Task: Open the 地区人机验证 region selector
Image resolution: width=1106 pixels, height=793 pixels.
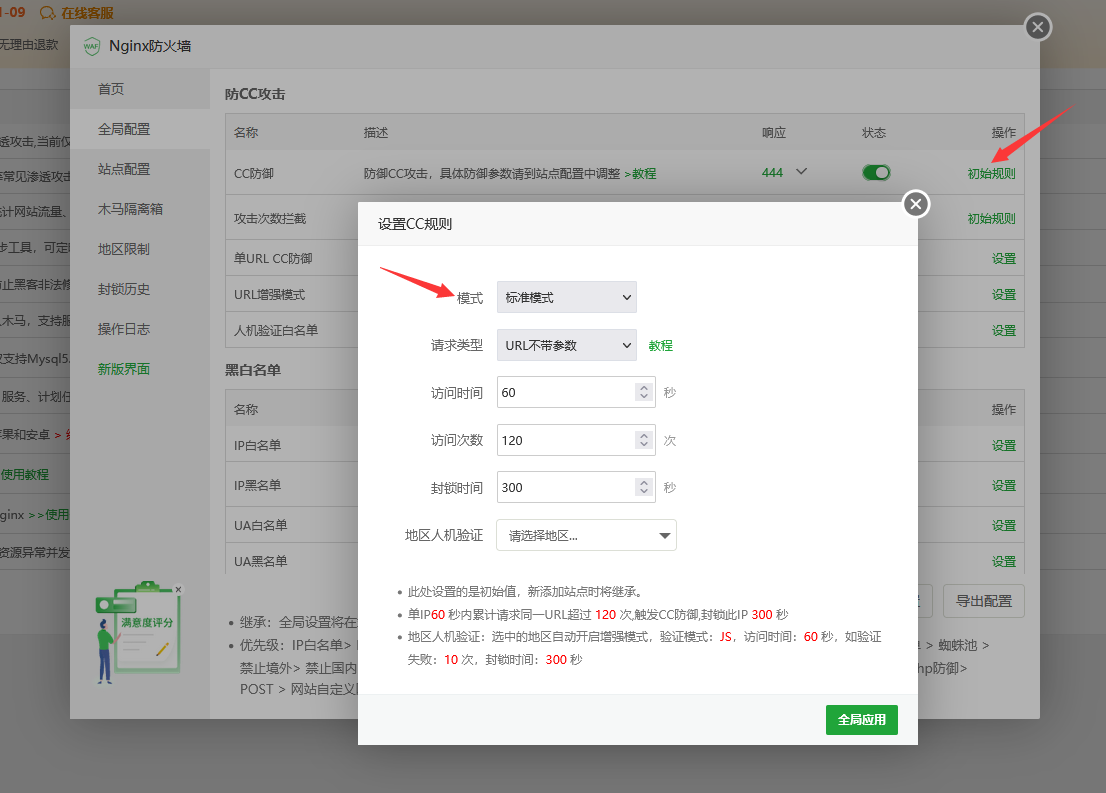Action: tap(586, 535)
